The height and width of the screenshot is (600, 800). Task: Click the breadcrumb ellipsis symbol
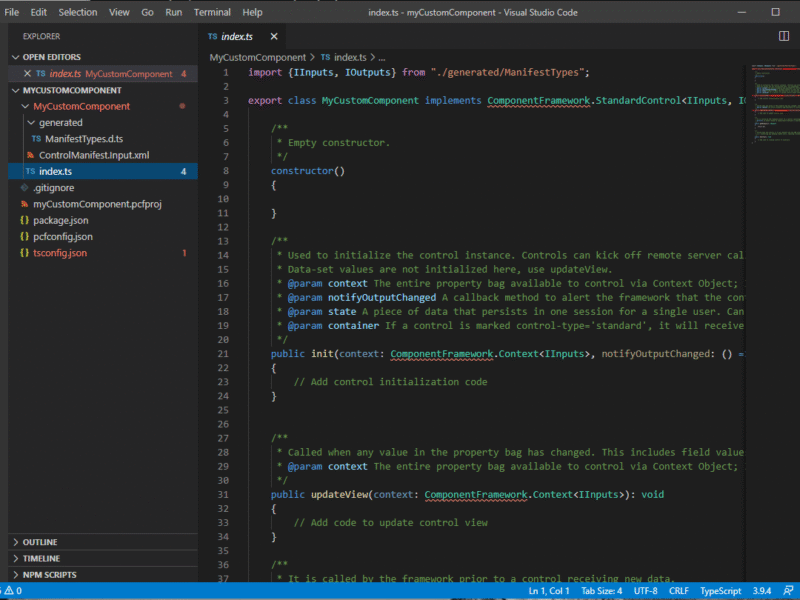click(382, 58)
